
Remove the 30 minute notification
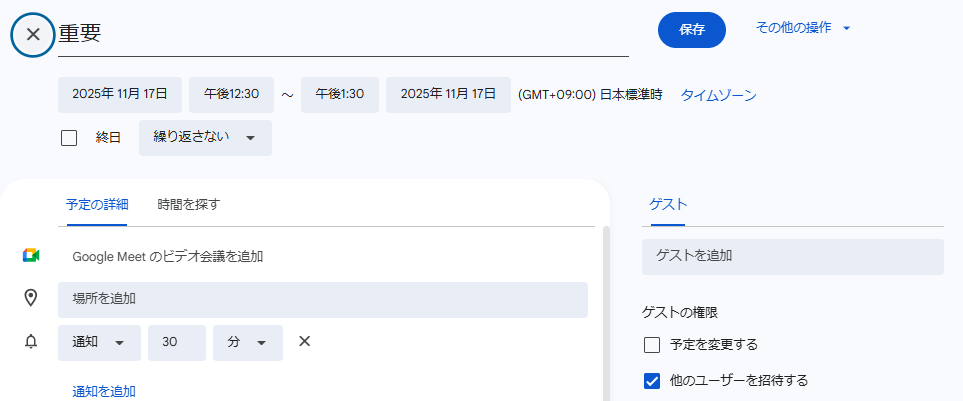click(x=305, y=342)
